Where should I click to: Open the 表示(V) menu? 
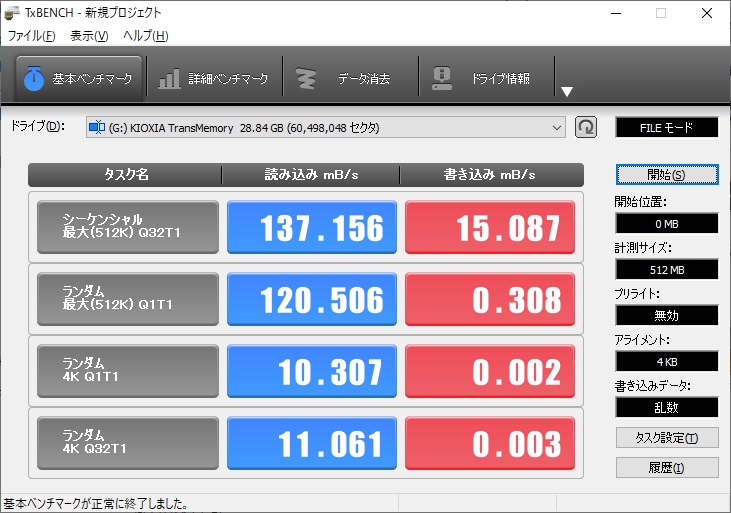(89, 36)
